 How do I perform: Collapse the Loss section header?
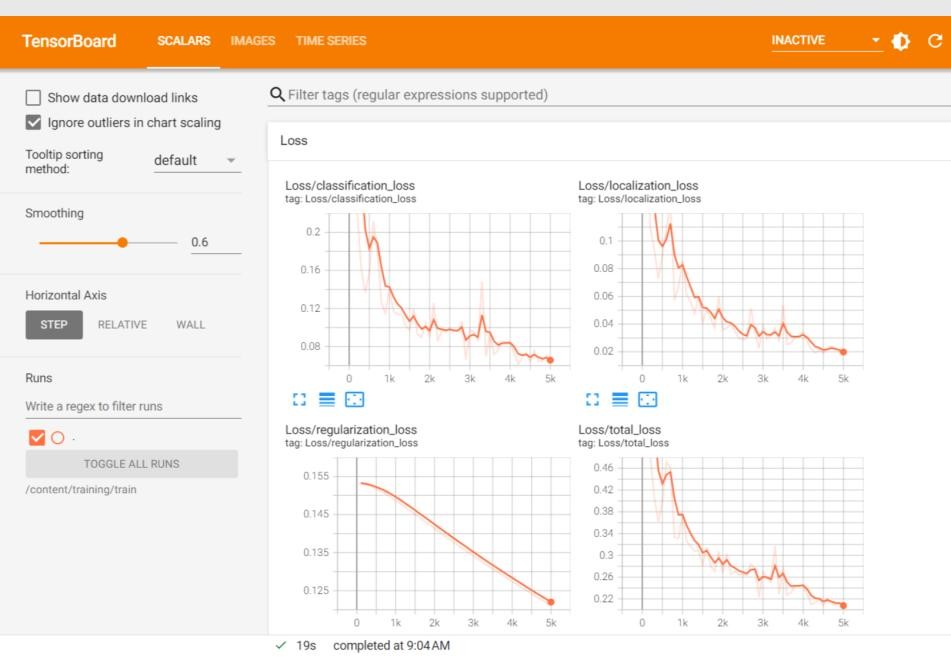pos(294,141)
